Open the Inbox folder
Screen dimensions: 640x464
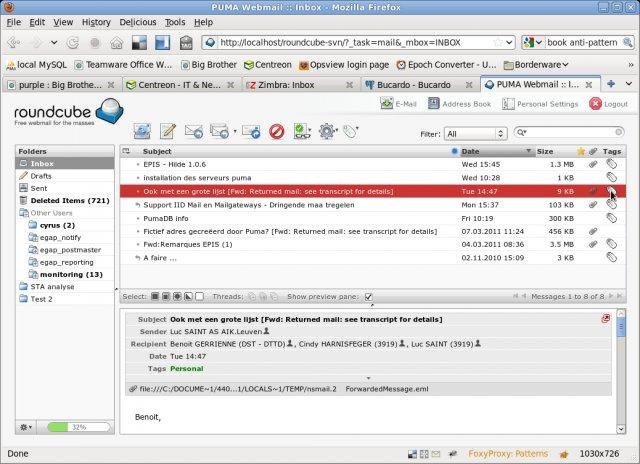click(65, 163)
